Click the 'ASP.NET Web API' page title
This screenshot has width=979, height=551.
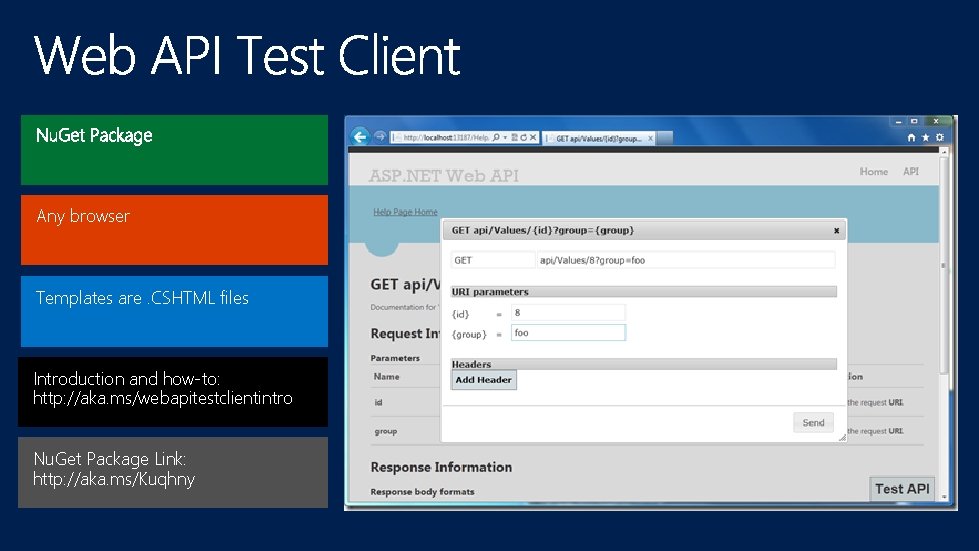pyautogui.click(x=443, y=176)
